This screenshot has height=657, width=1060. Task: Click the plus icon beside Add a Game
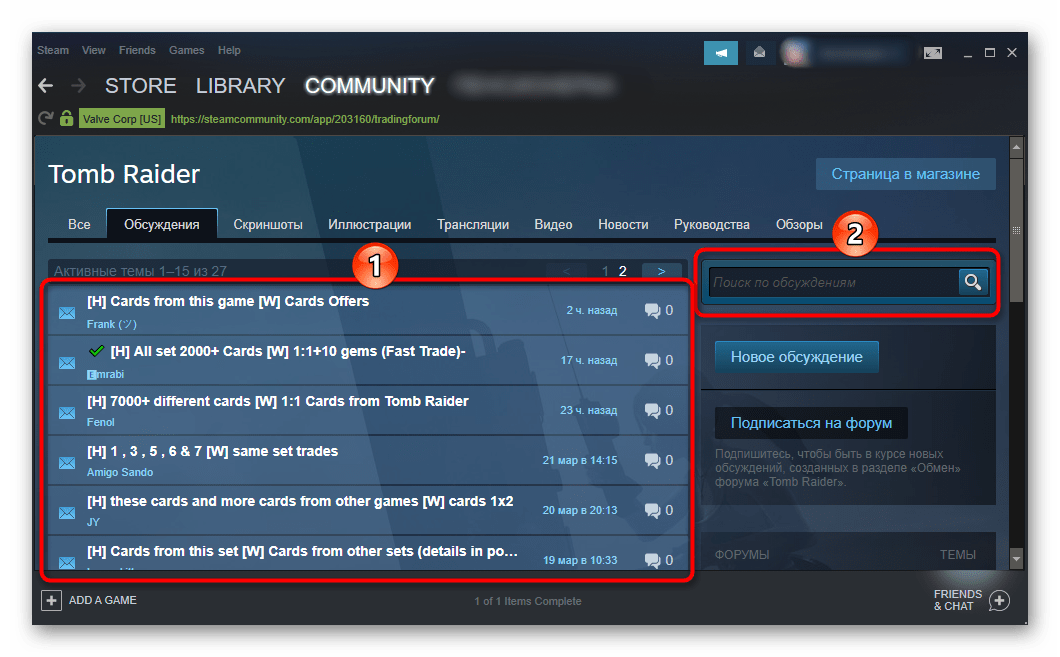51,600
